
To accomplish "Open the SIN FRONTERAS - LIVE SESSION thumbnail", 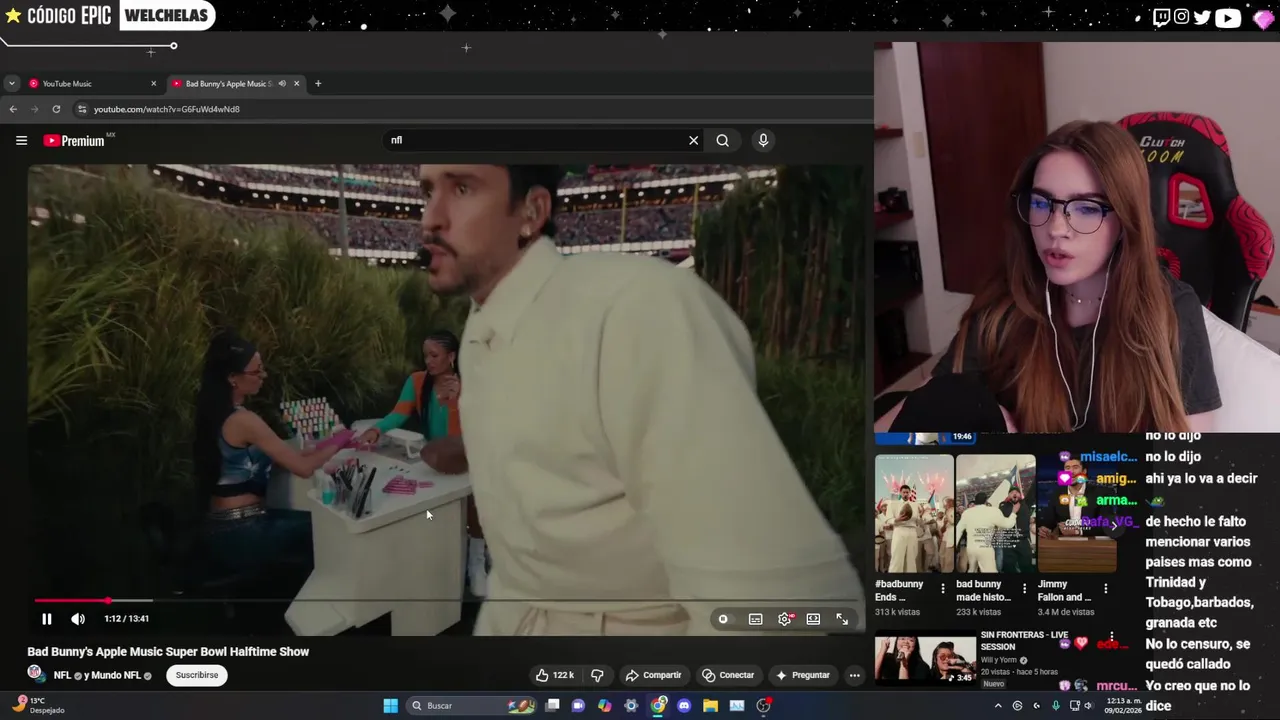I will 925,659.
